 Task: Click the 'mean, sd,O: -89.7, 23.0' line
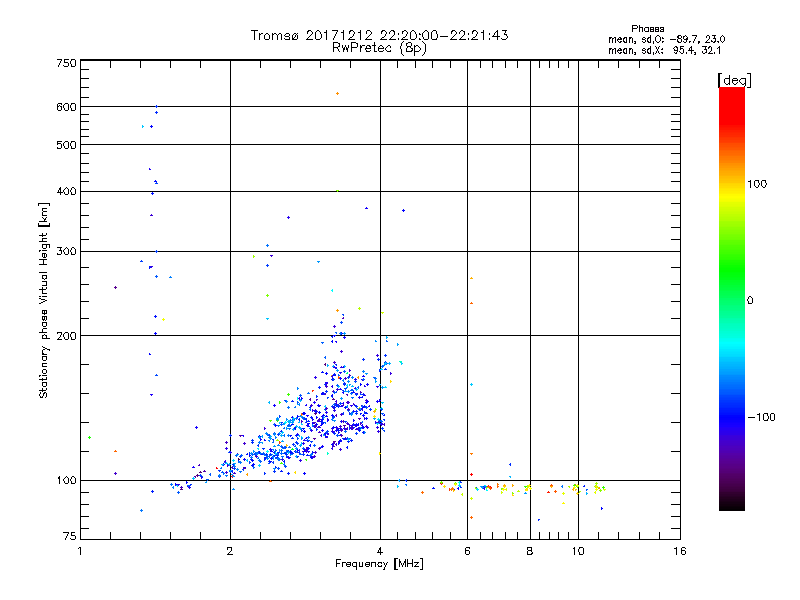[666, 39]
